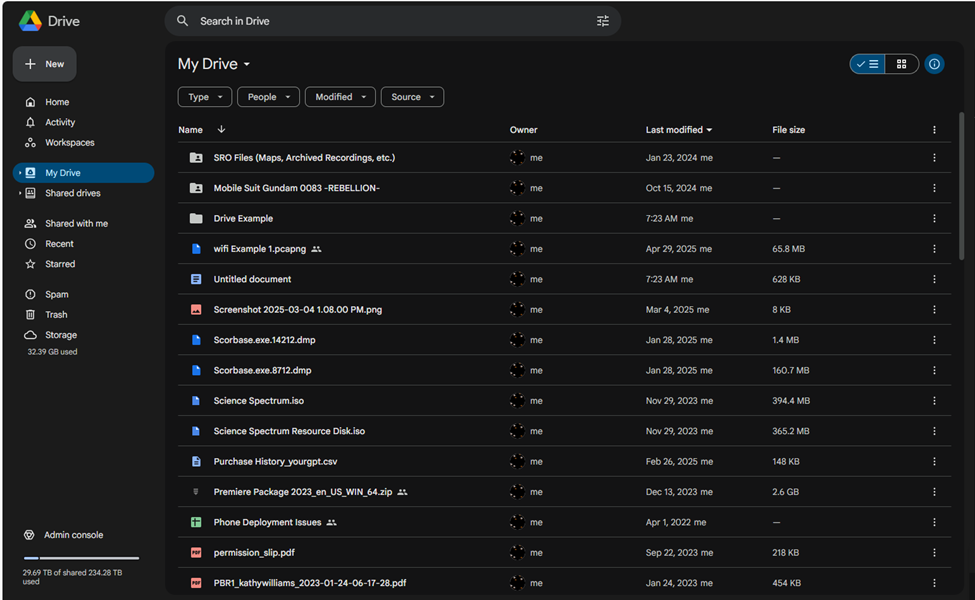Open the Admin console link

click(73, 535)
